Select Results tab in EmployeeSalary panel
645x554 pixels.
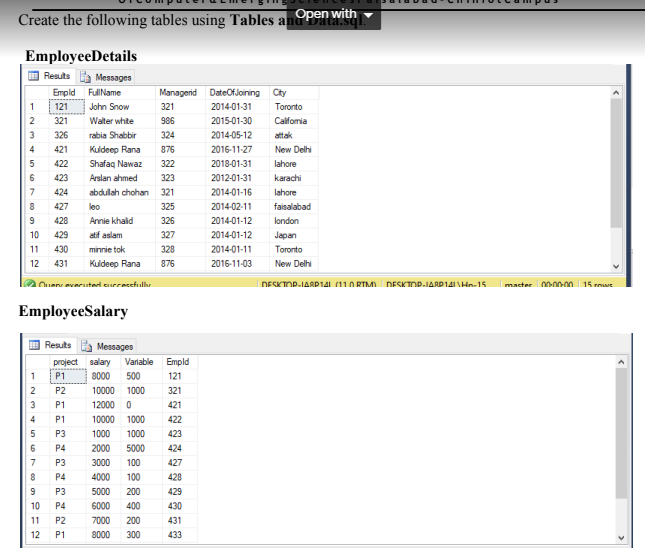tap(51, 345)
